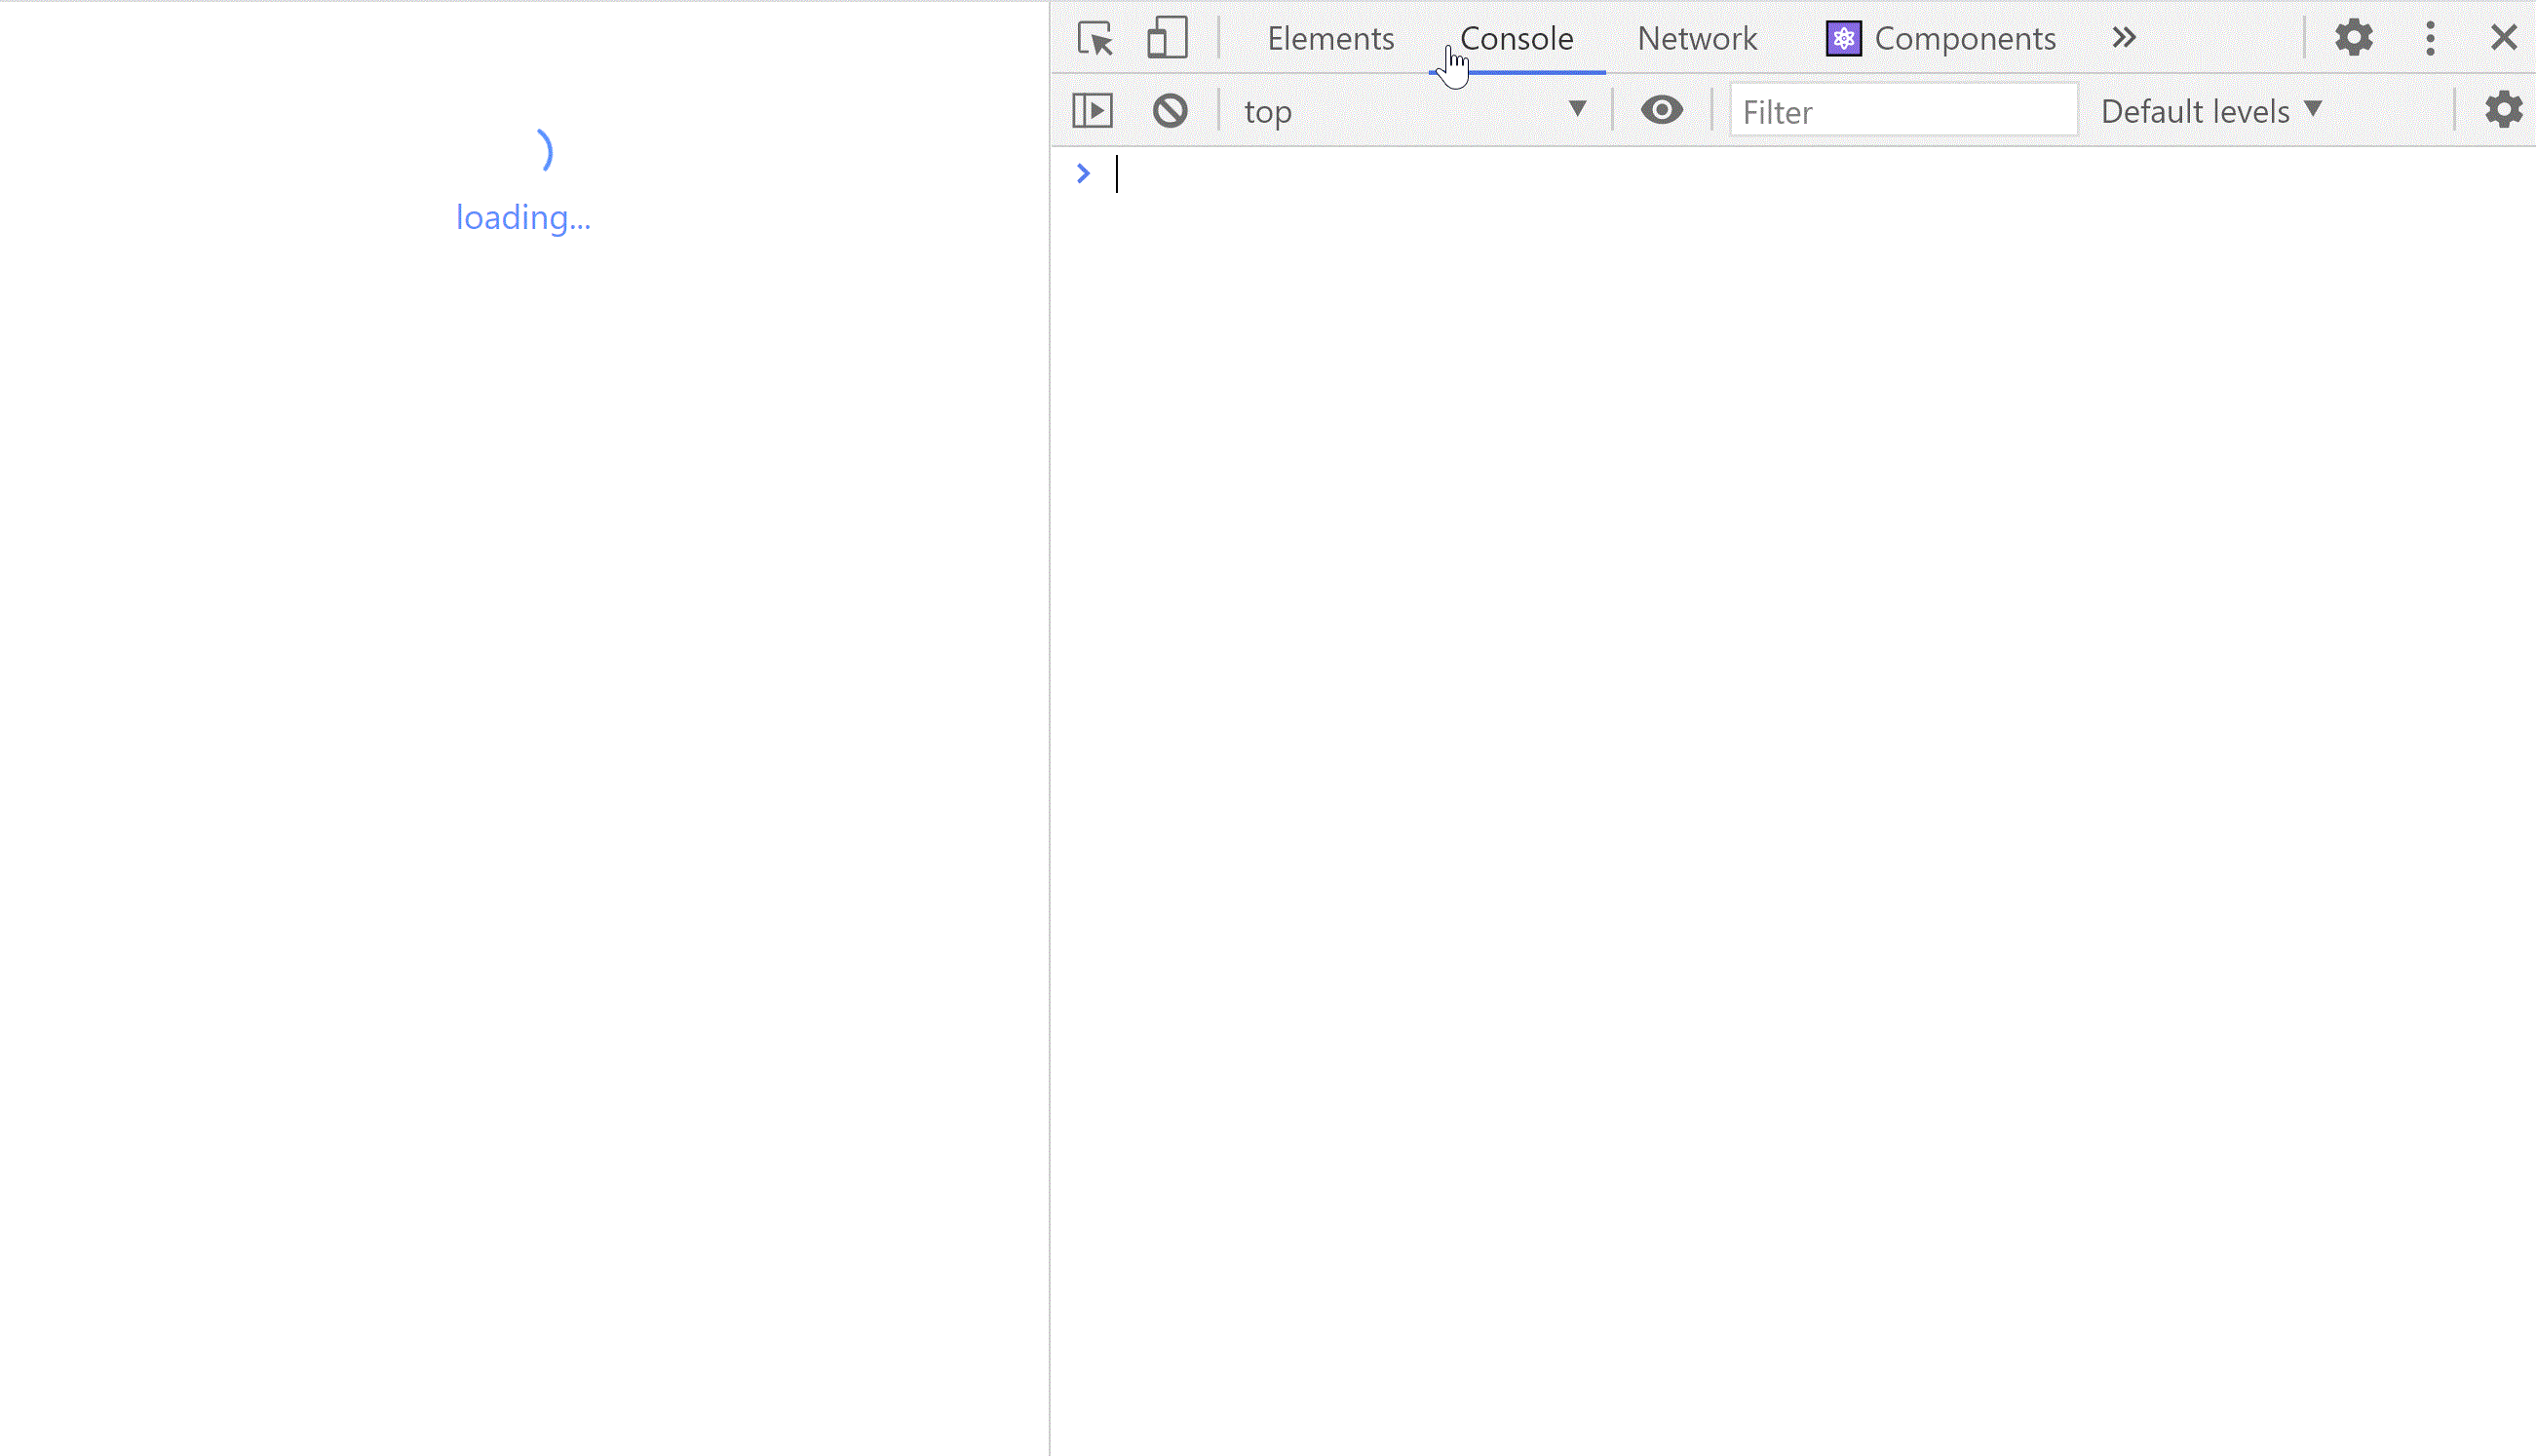Click the React Components tab icon
Screen dimensions: 2536x1456
pyautogui.click(x=1843, y=39)
